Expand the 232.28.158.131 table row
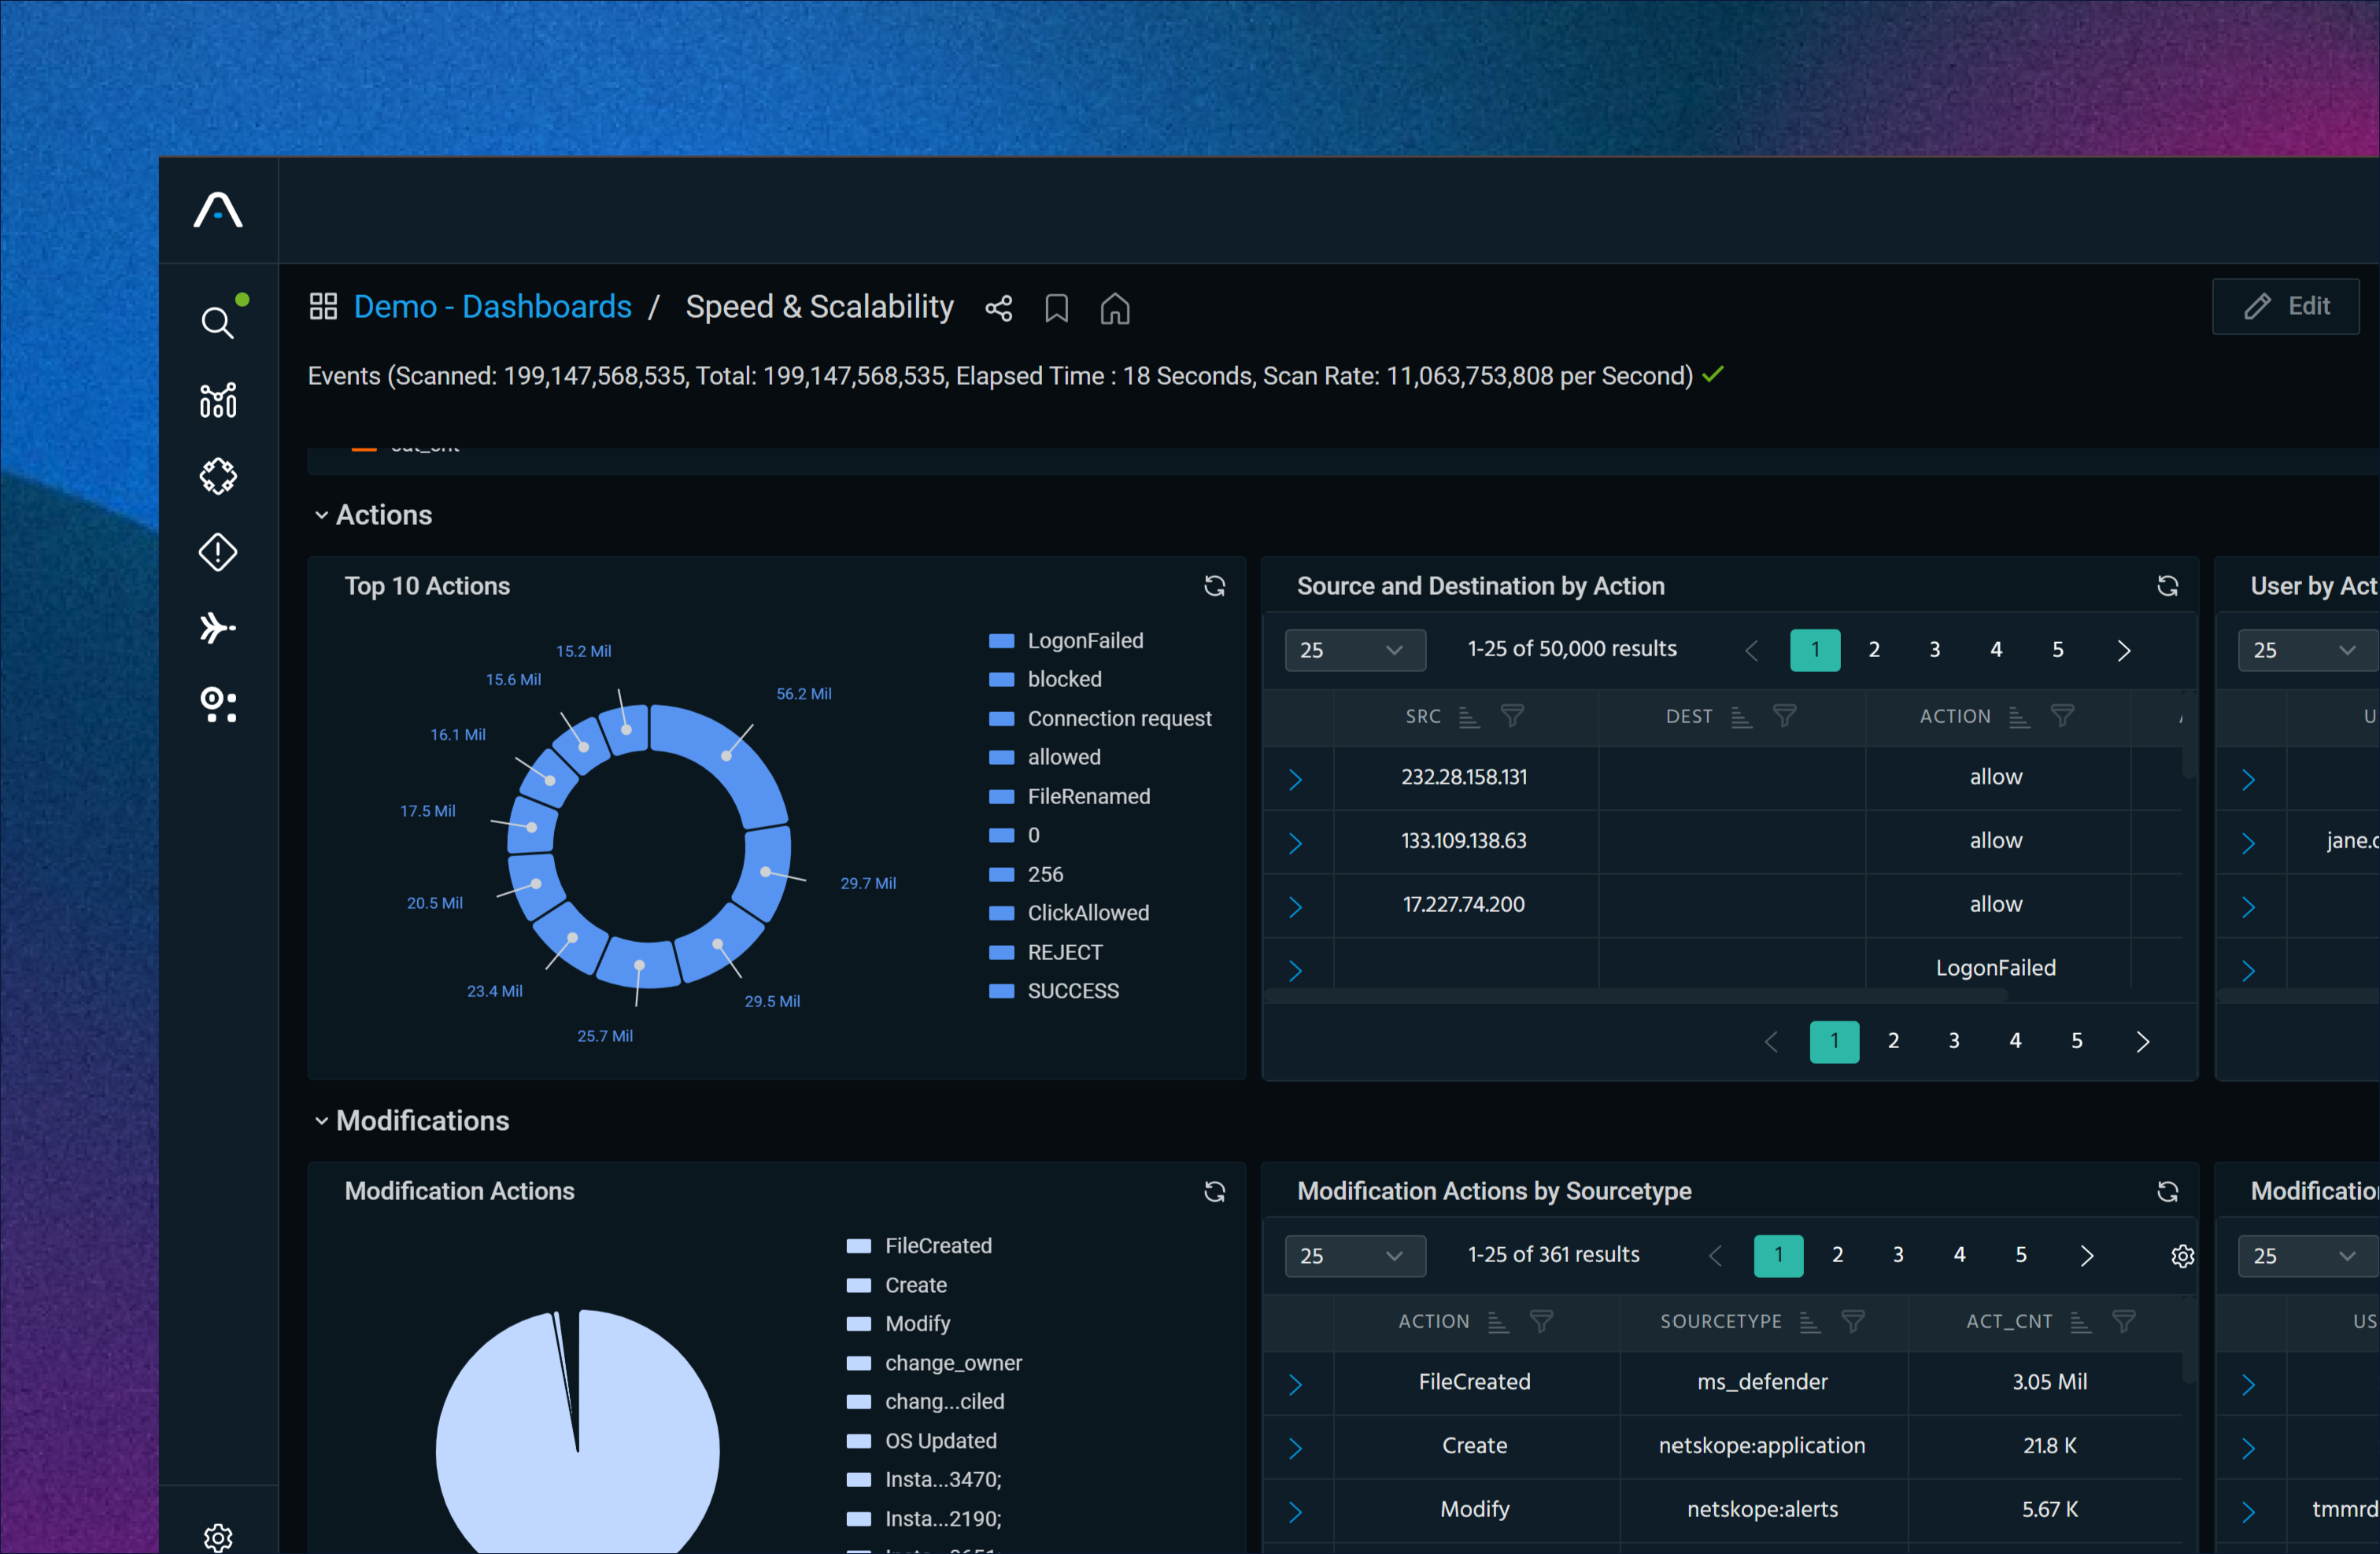 coord(1295,779)
